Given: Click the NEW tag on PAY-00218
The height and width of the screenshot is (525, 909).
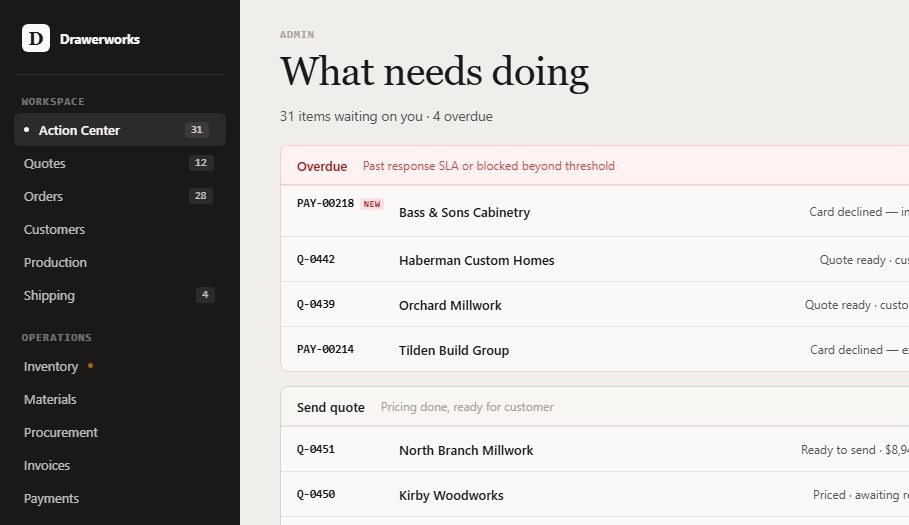Looking at the screenshot, I should [372, 204].
